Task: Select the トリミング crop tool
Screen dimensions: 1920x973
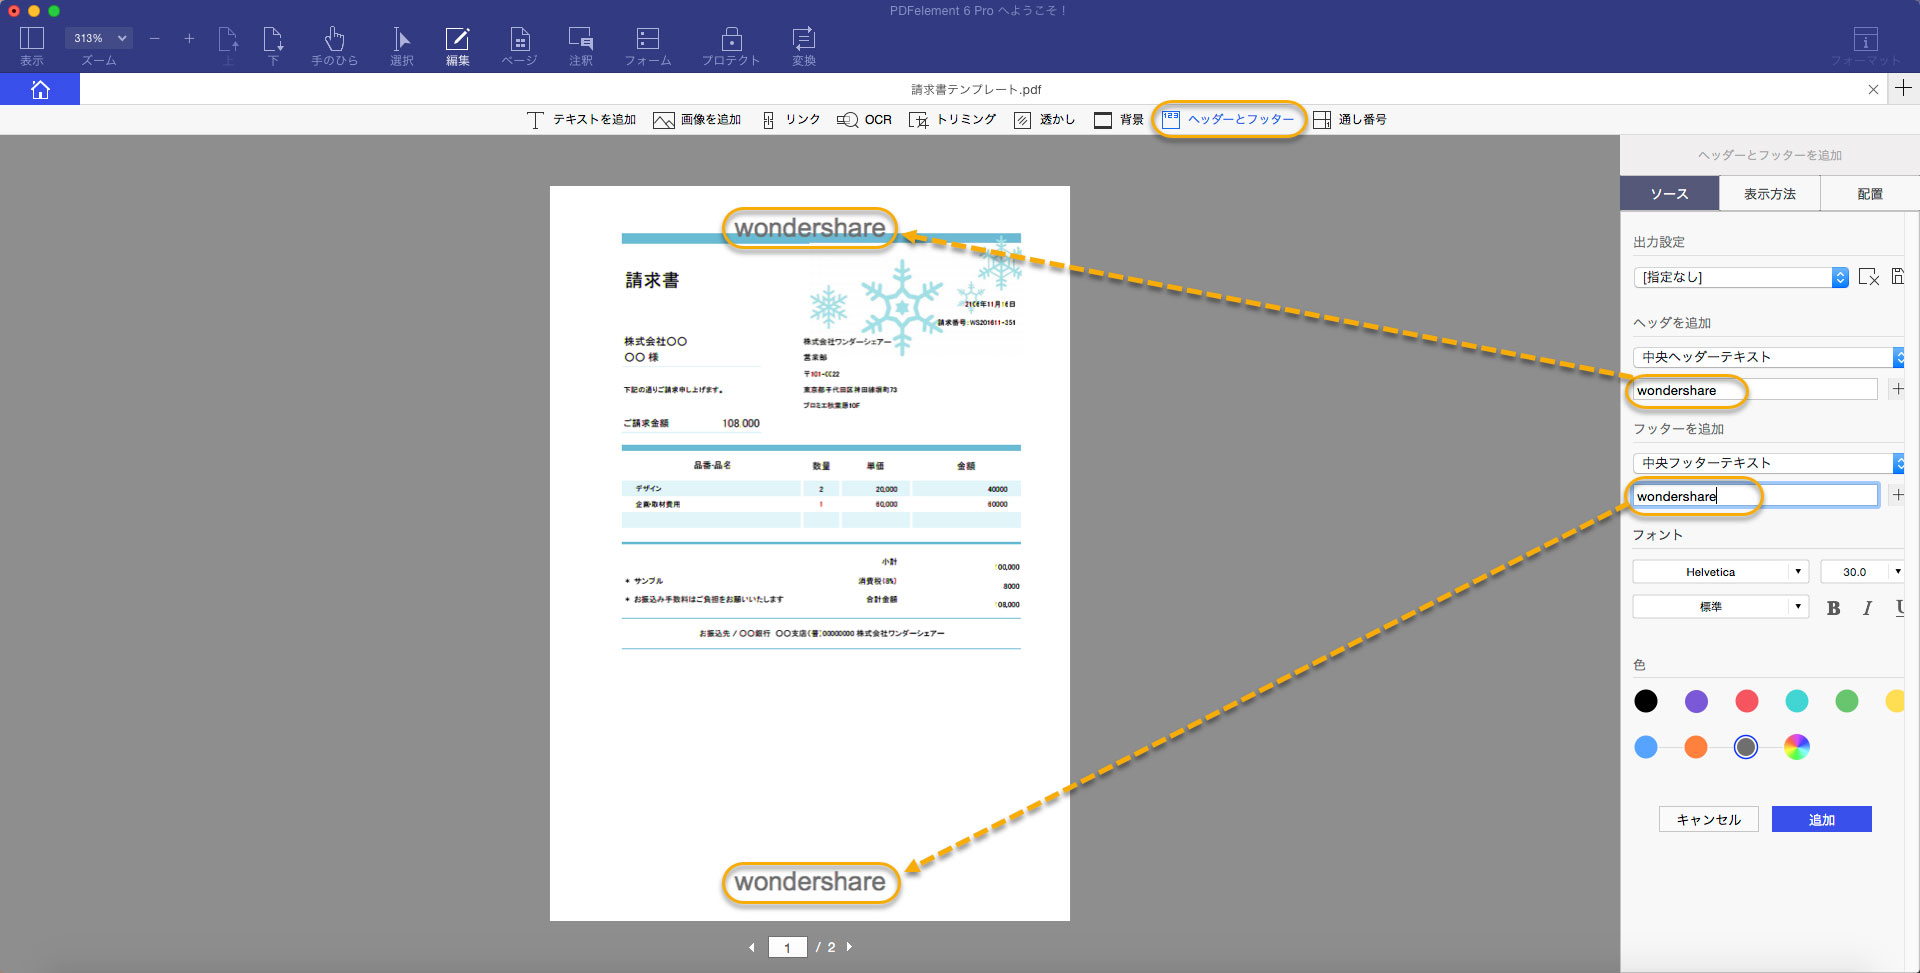Action: (952, 119)
